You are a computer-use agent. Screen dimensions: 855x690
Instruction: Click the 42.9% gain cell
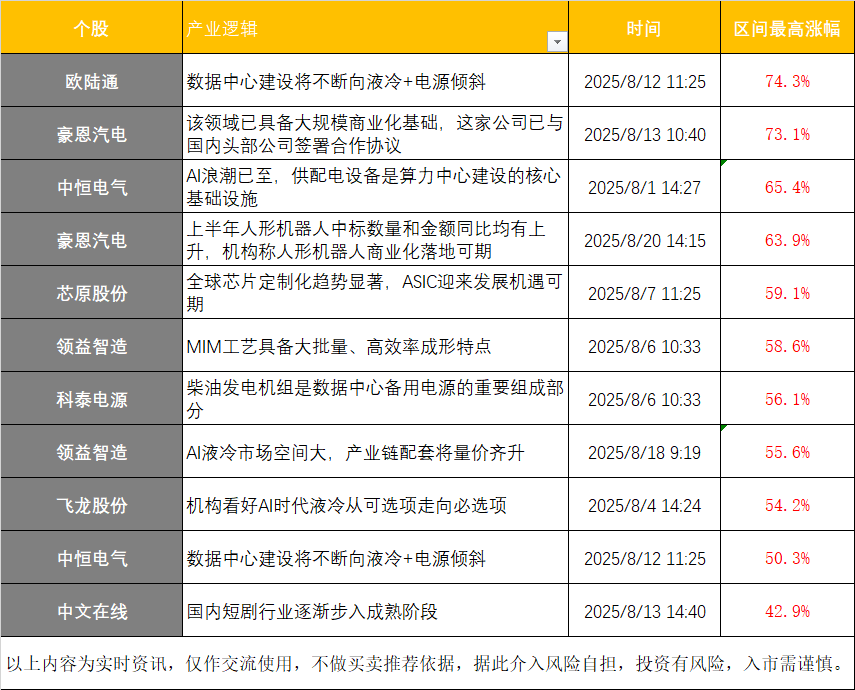click(x=787, y=610)
